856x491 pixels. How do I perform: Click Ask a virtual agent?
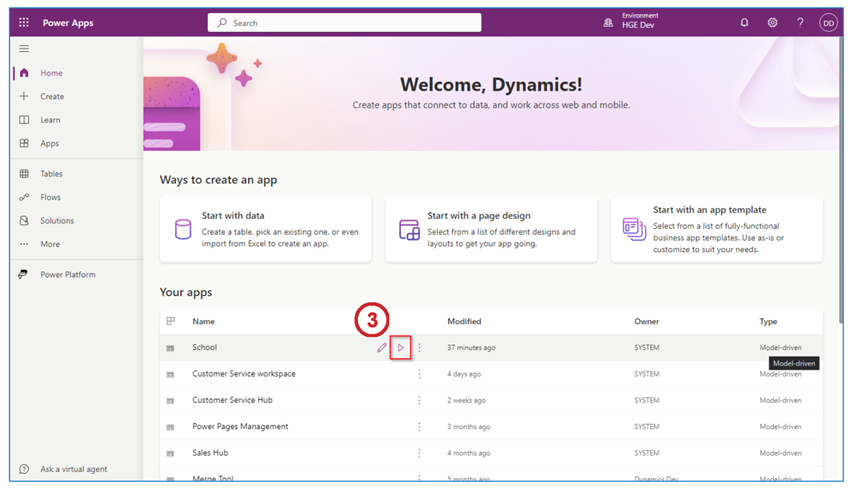point(73,469)
